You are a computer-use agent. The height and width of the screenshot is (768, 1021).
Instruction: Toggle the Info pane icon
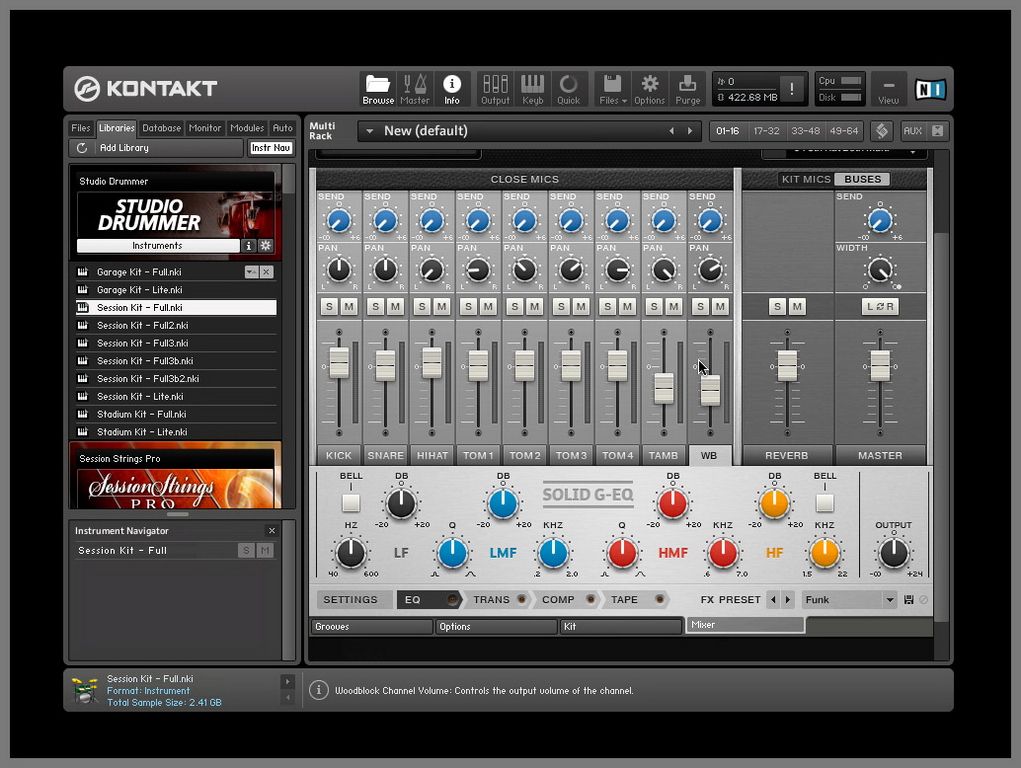[451, 89]
